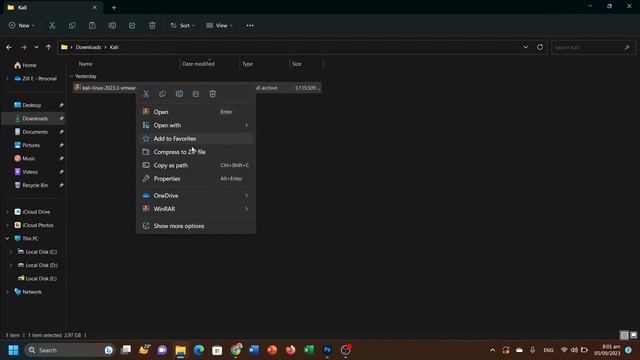The height and width of the screenshot is (360, 640).
Task: Collapse the This PC tree node
Action: click(x=7, y=238)
